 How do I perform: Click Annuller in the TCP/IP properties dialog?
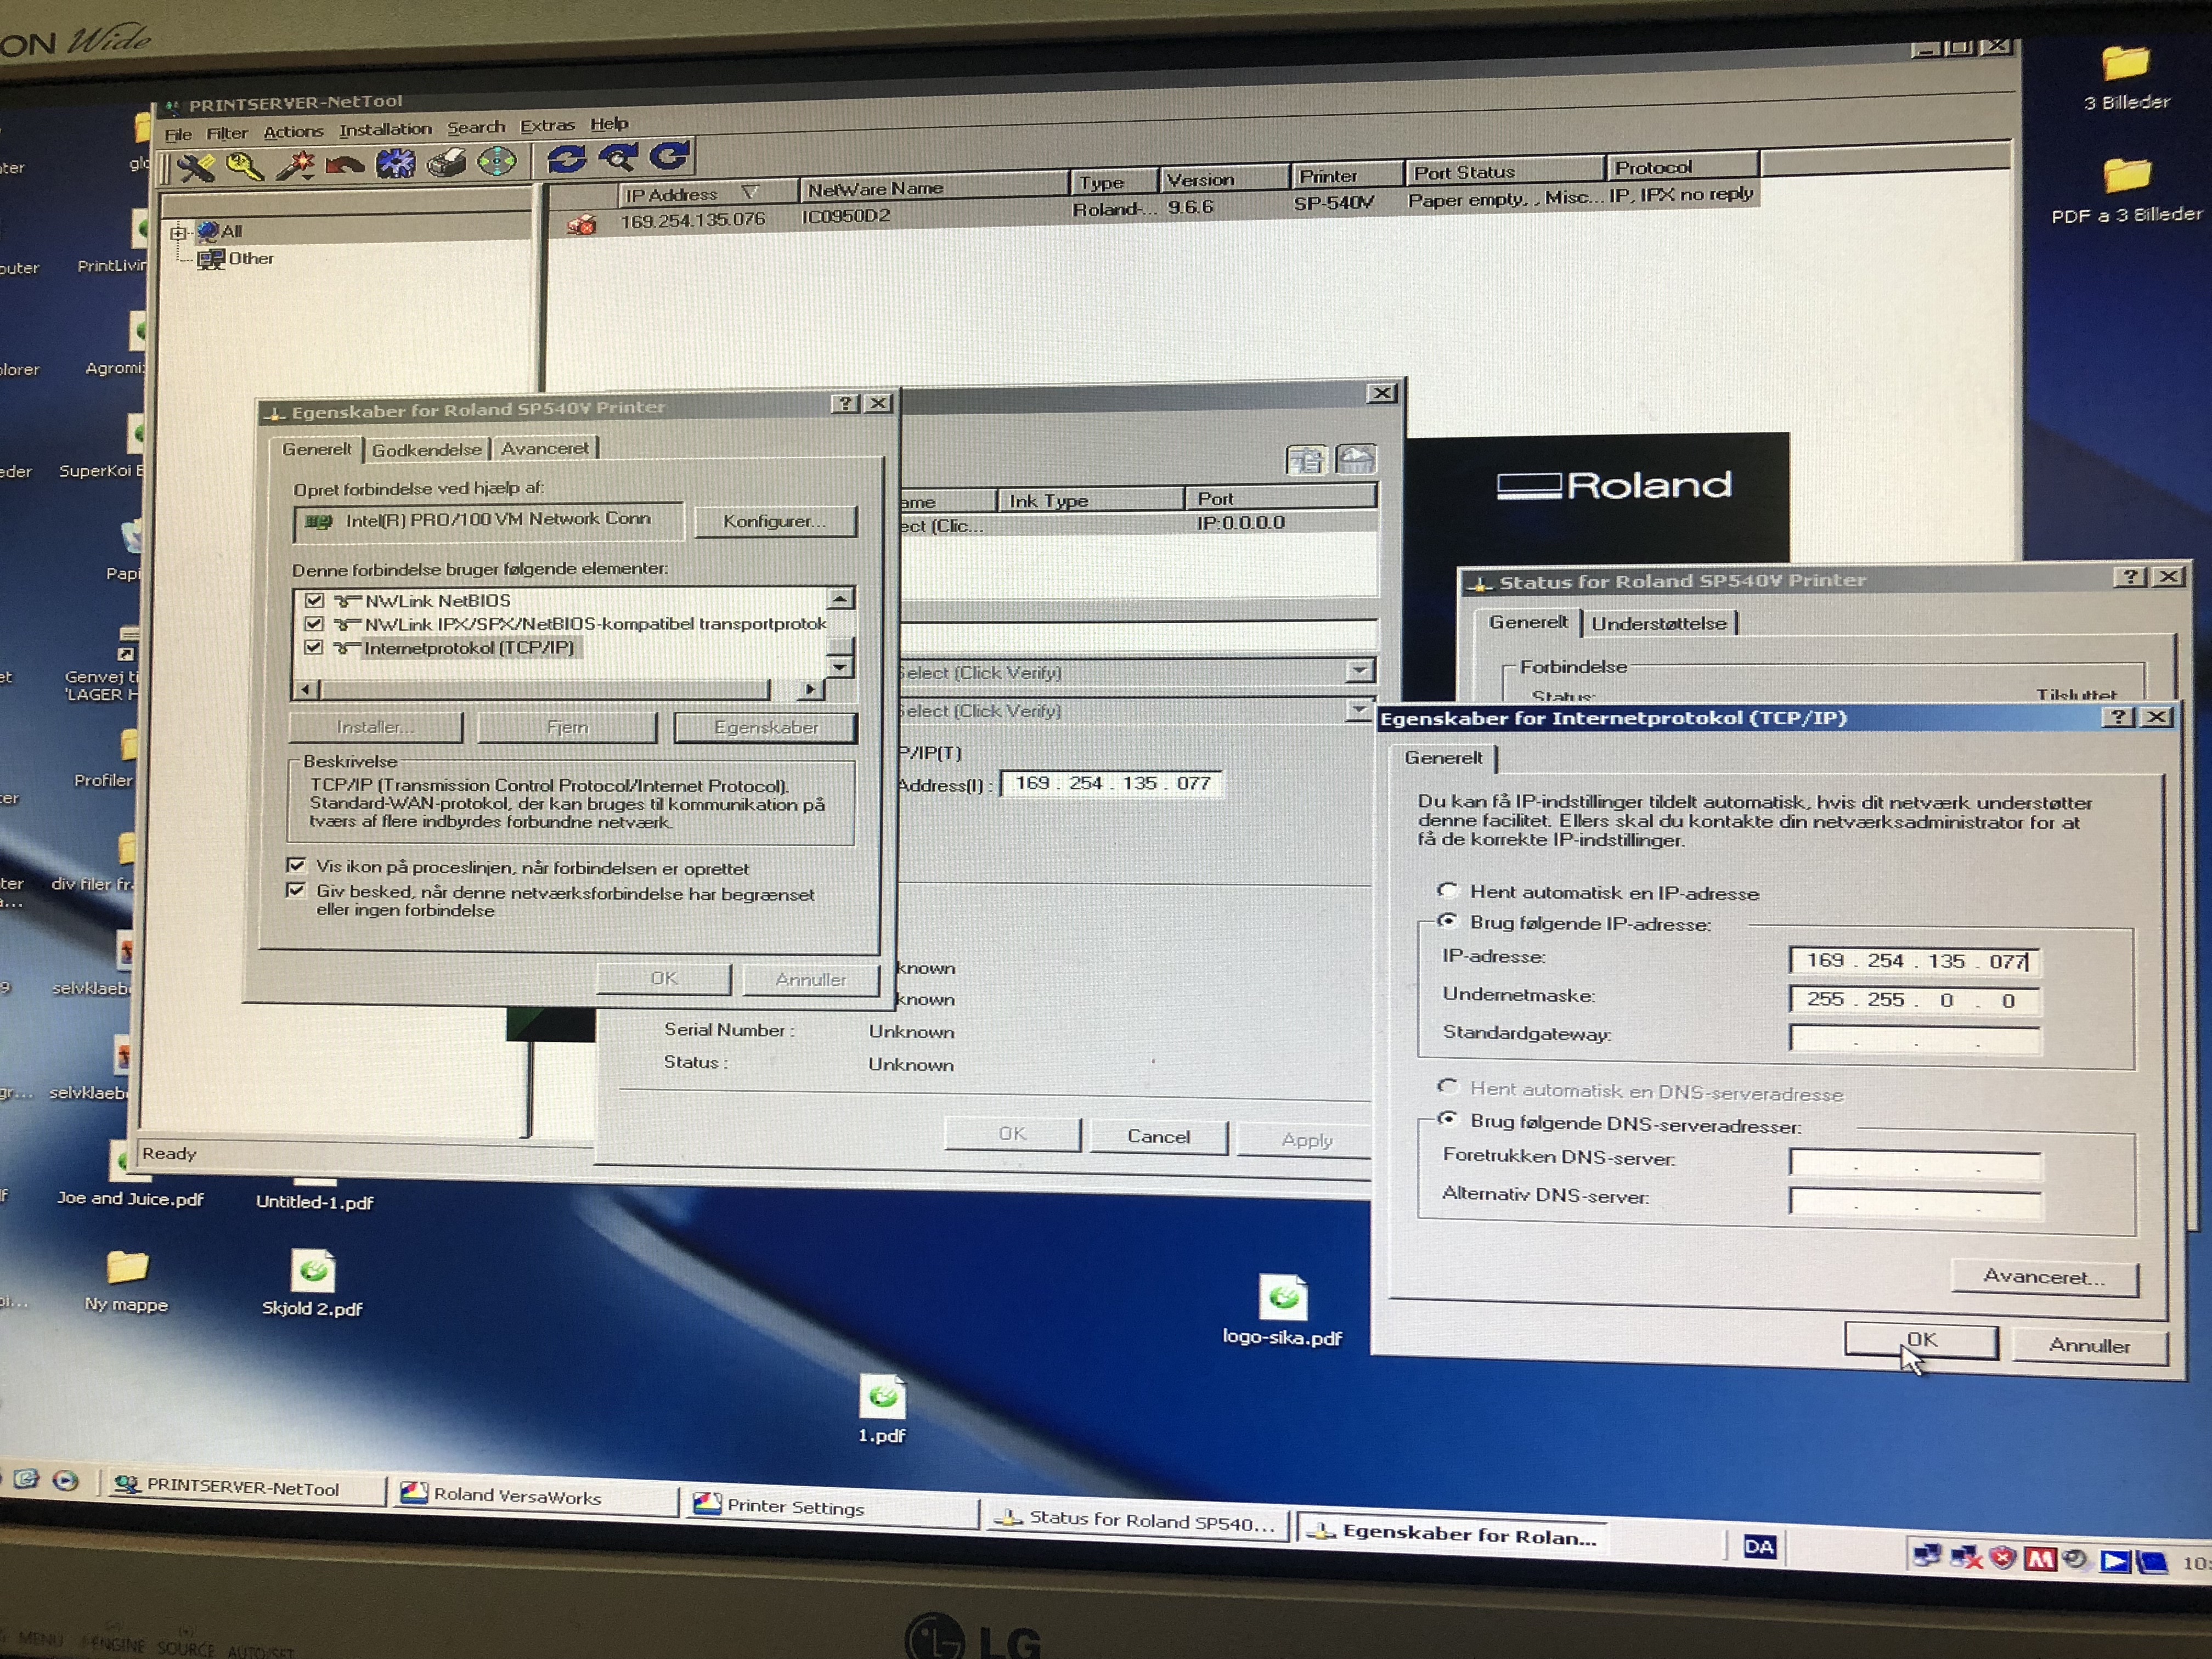pos(2089,1346)
